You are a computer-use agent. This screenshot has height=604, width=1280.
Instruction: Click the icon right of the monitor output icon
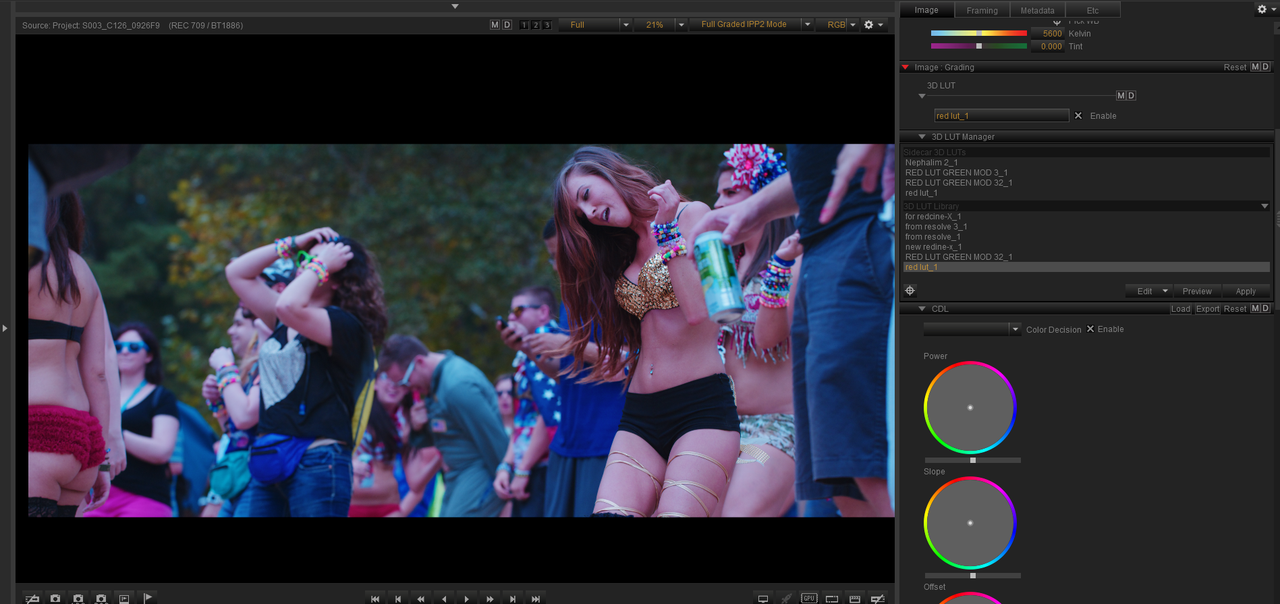[x=786, y=599]
